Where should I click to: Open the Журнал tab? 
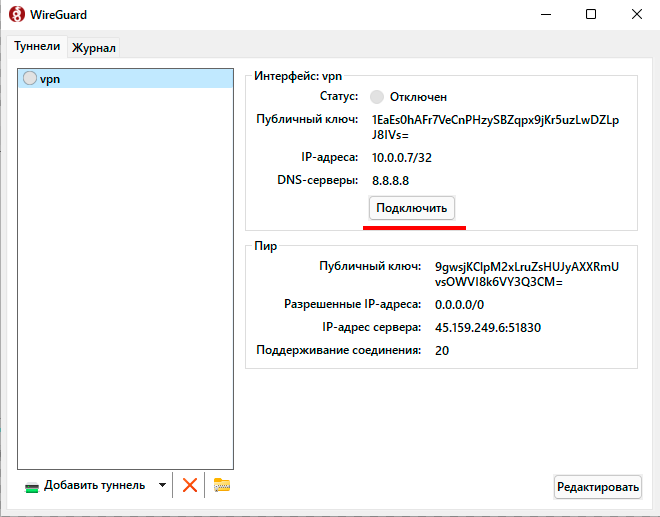tap(94, 48)
